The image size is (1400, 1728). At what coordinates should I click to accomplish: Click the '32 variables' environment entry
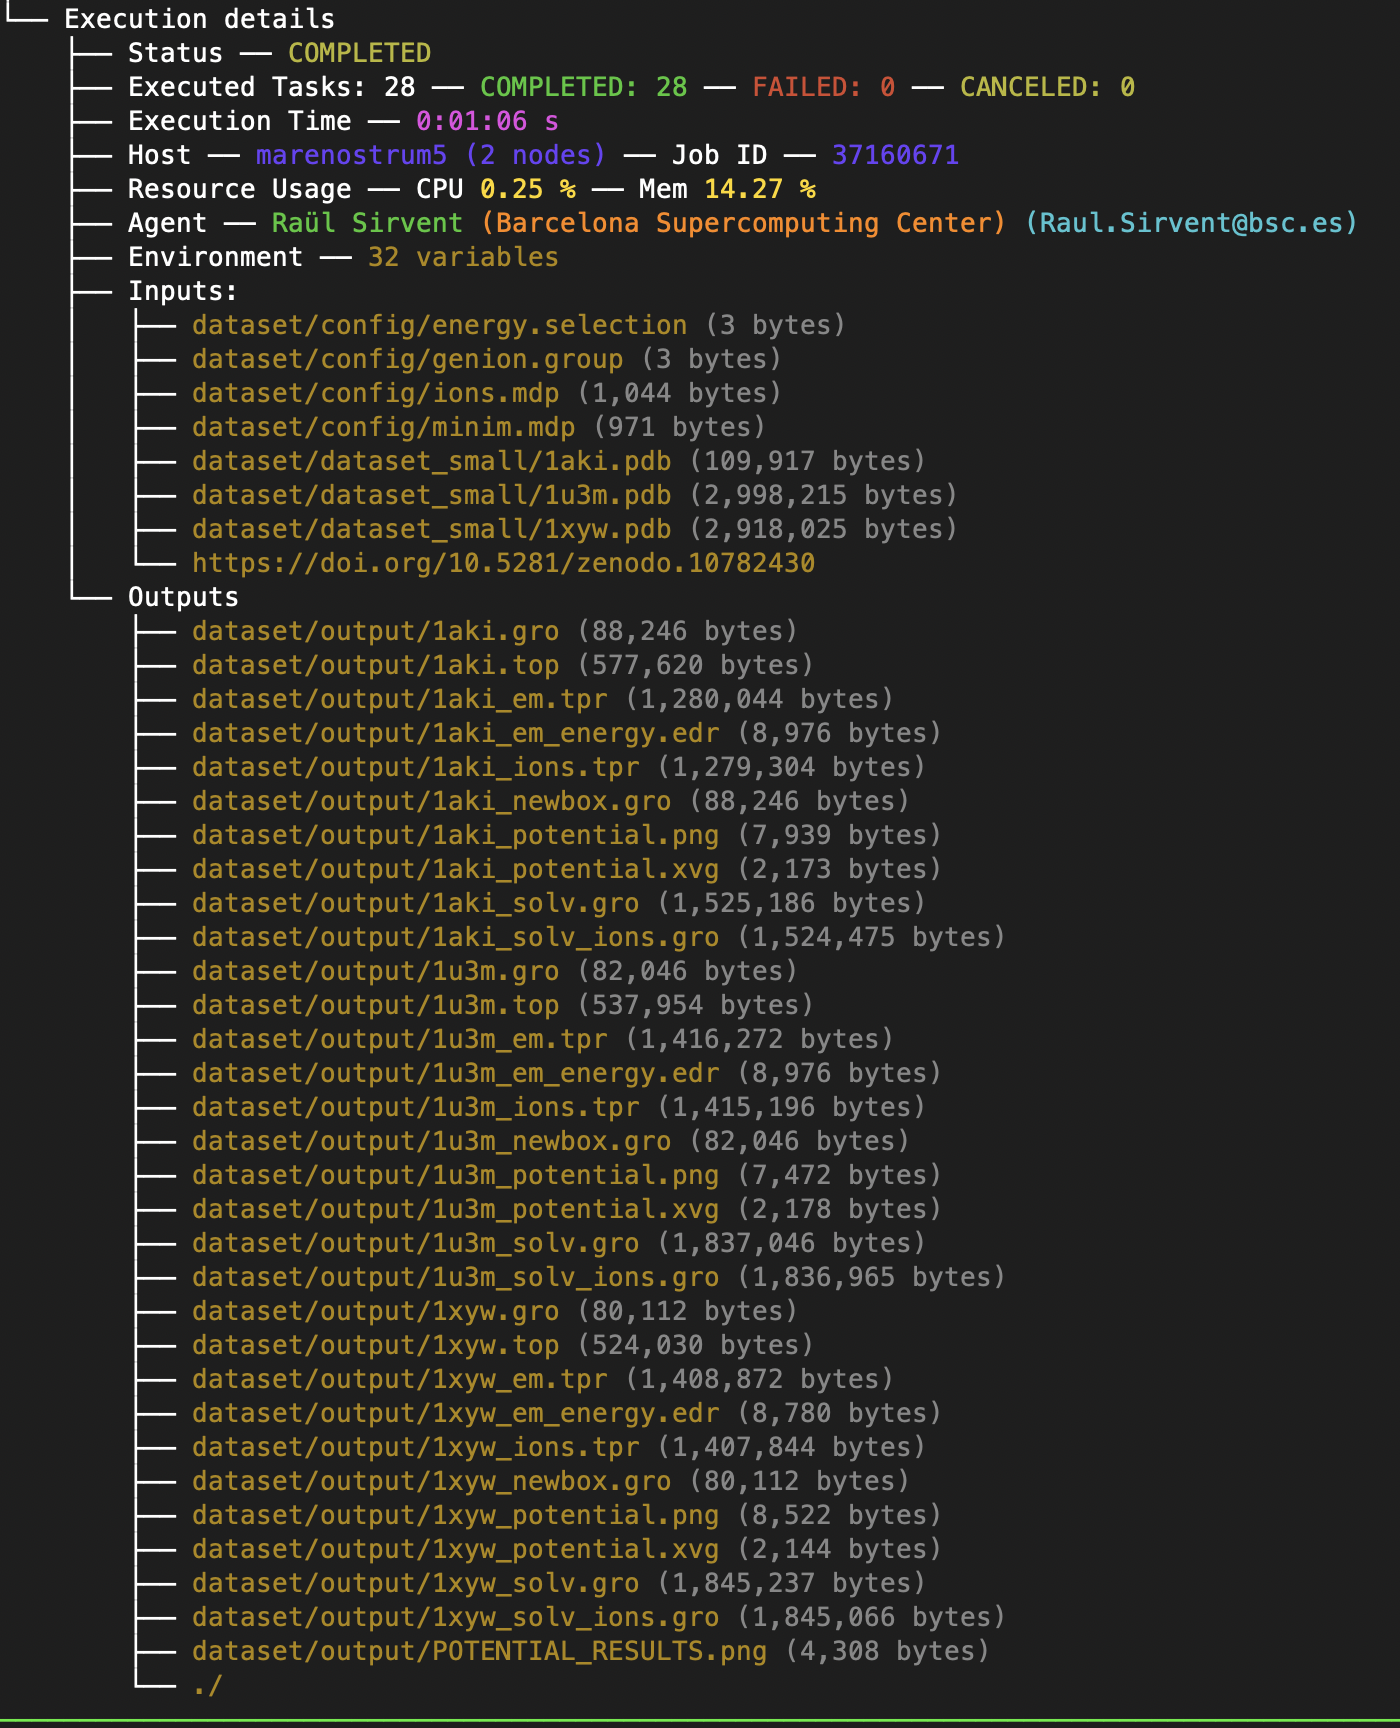(463, 257)
